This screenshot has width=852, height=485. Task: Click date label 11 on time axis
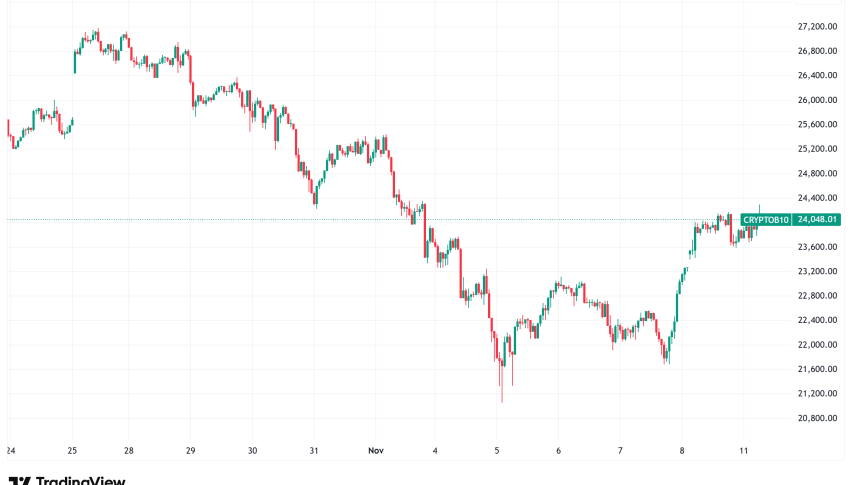pyautogui.click(x=743, y=450)
